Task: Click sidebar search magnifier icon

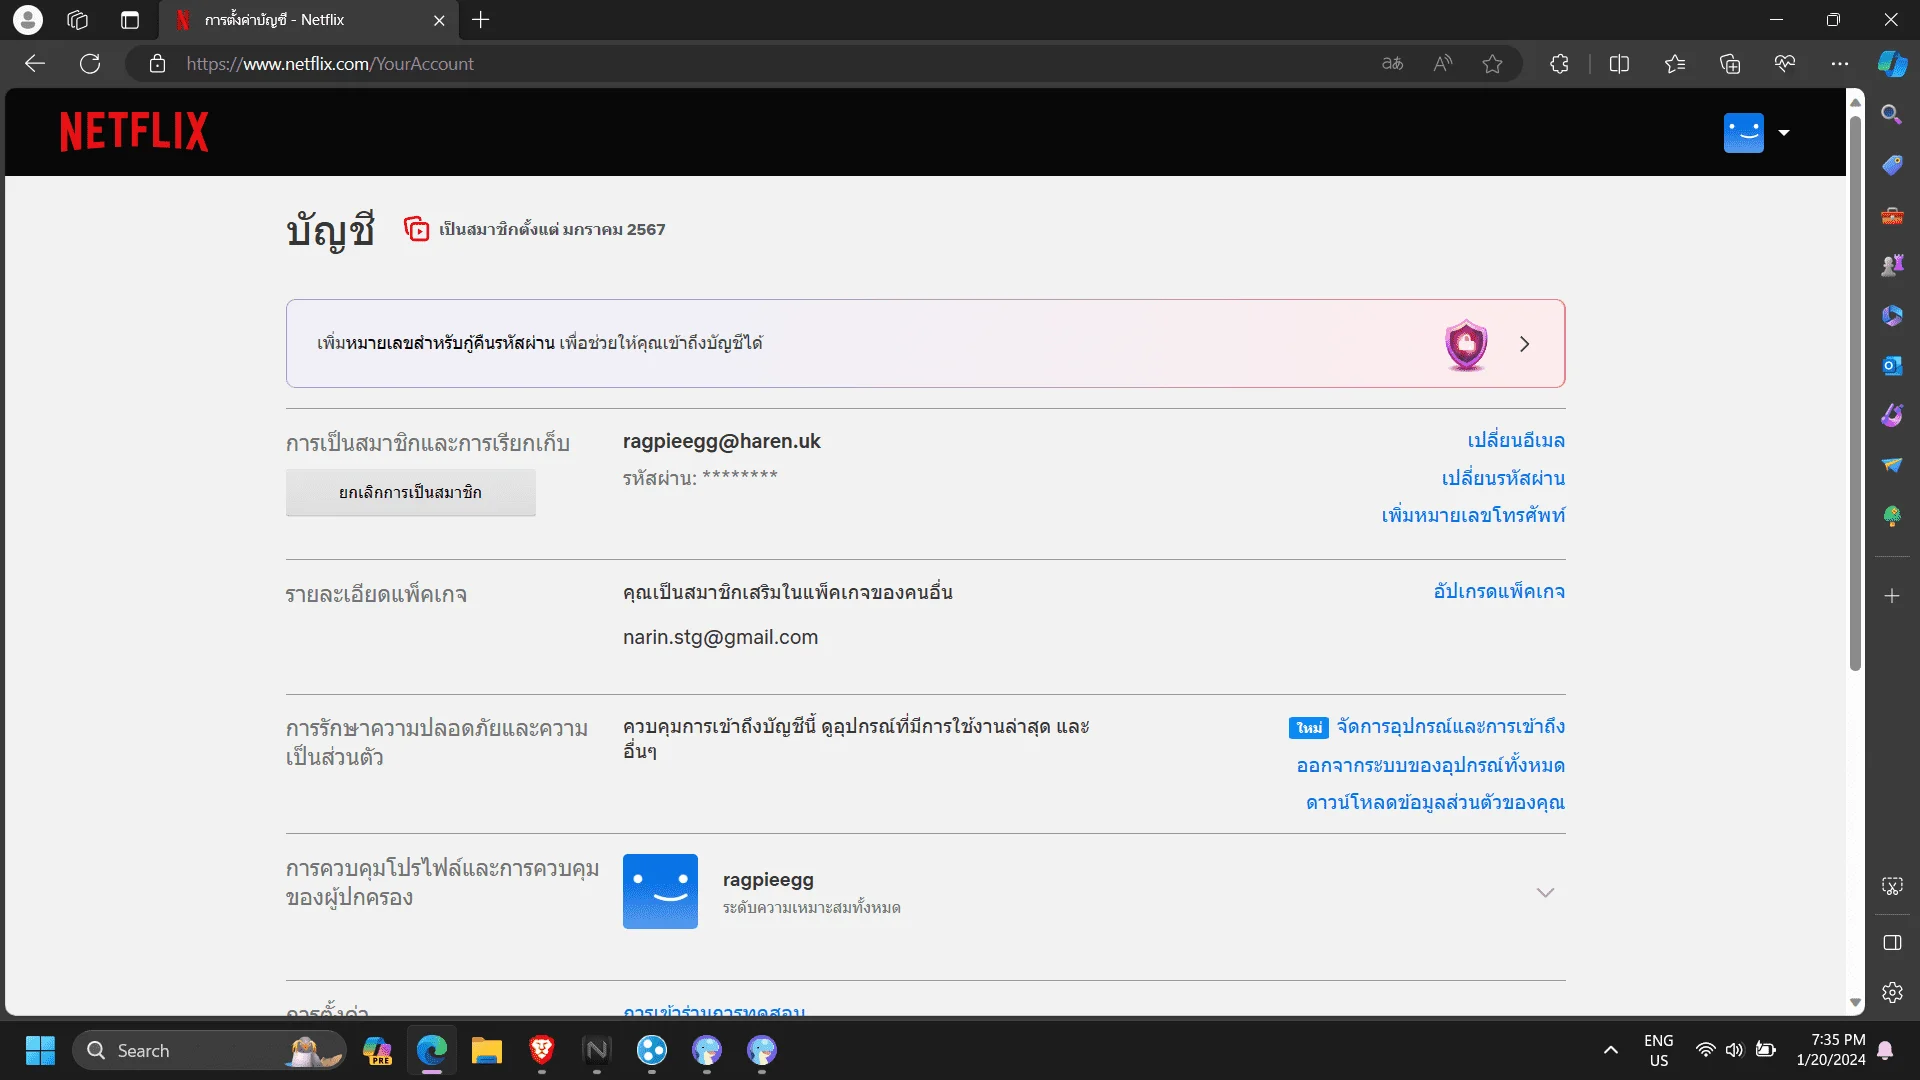Action: pyautogui.click(x=1891, y=115)
